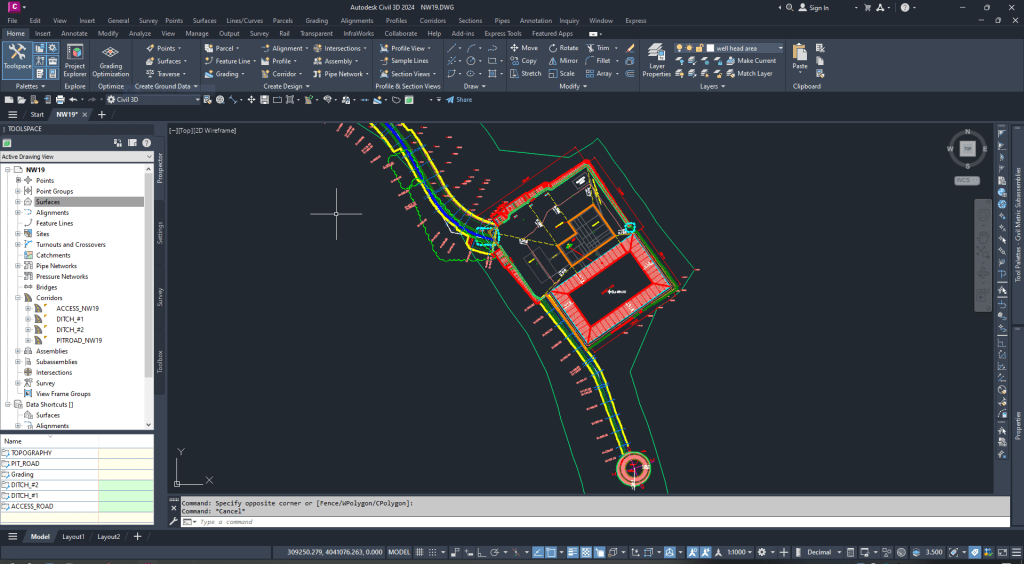Click the Make Current layer button
This screenshot has width=1024, height=564.
coord(749,61)
